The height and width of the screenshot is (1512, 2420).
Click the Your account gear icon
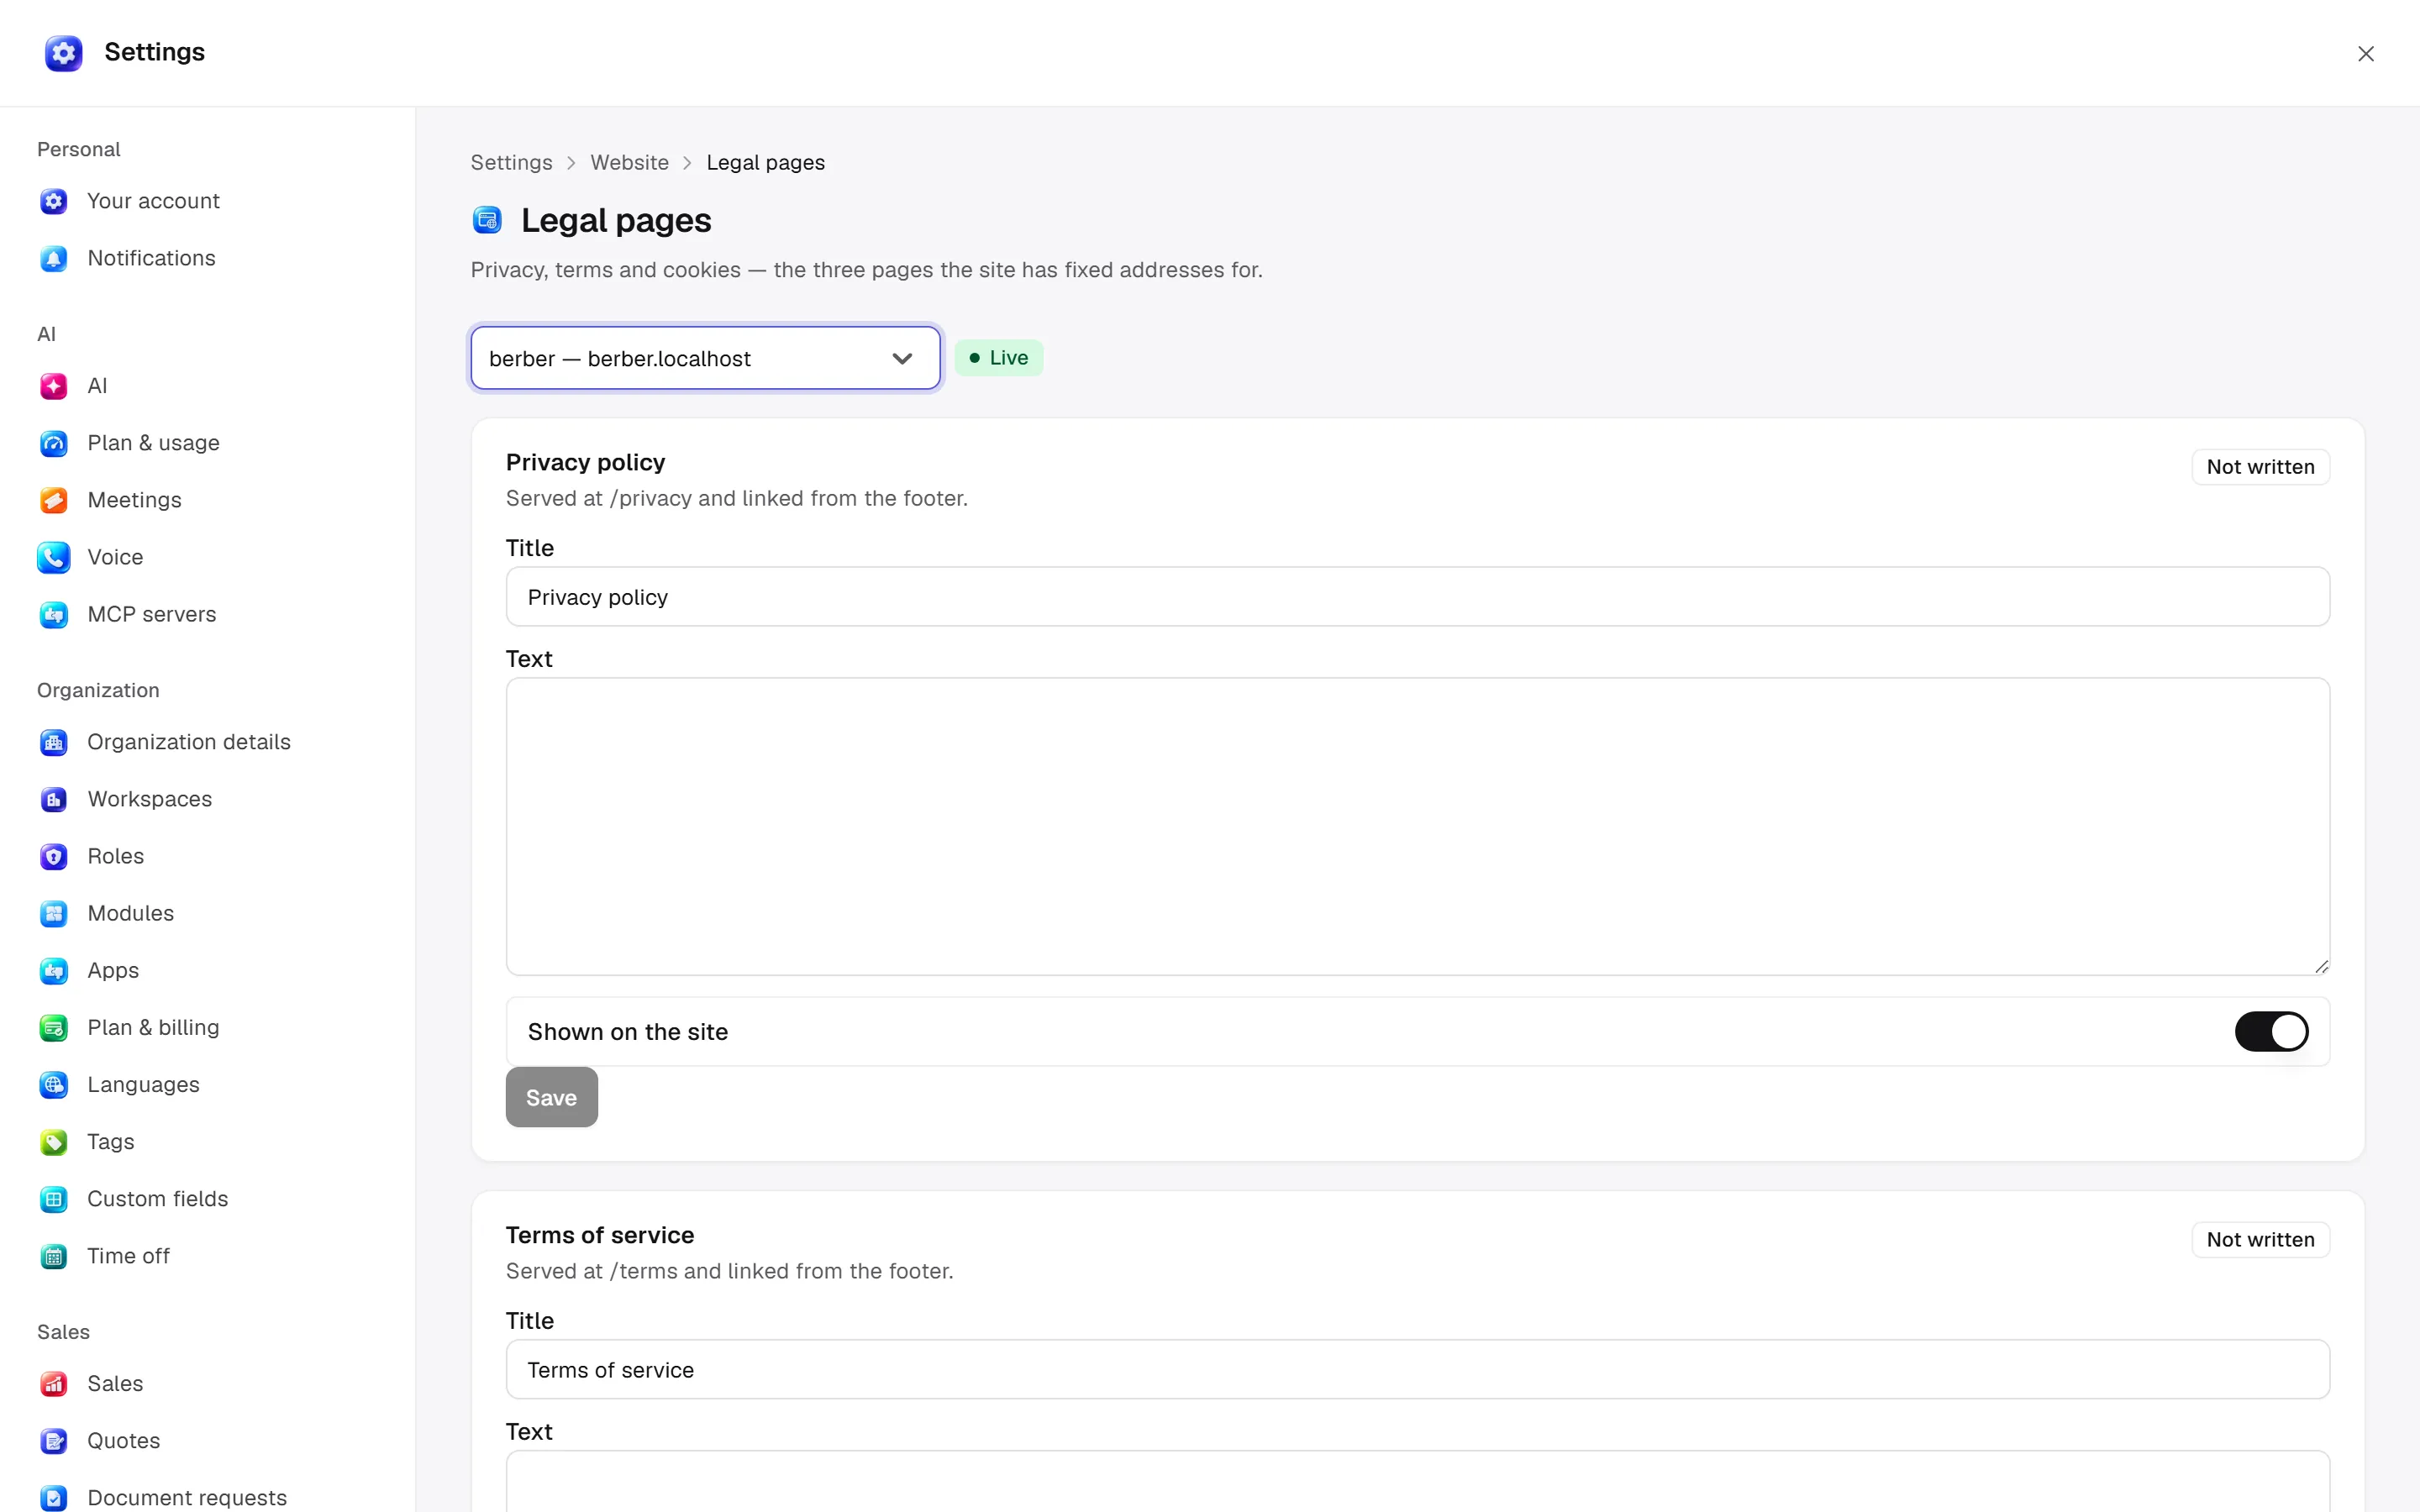pos(54,201)
